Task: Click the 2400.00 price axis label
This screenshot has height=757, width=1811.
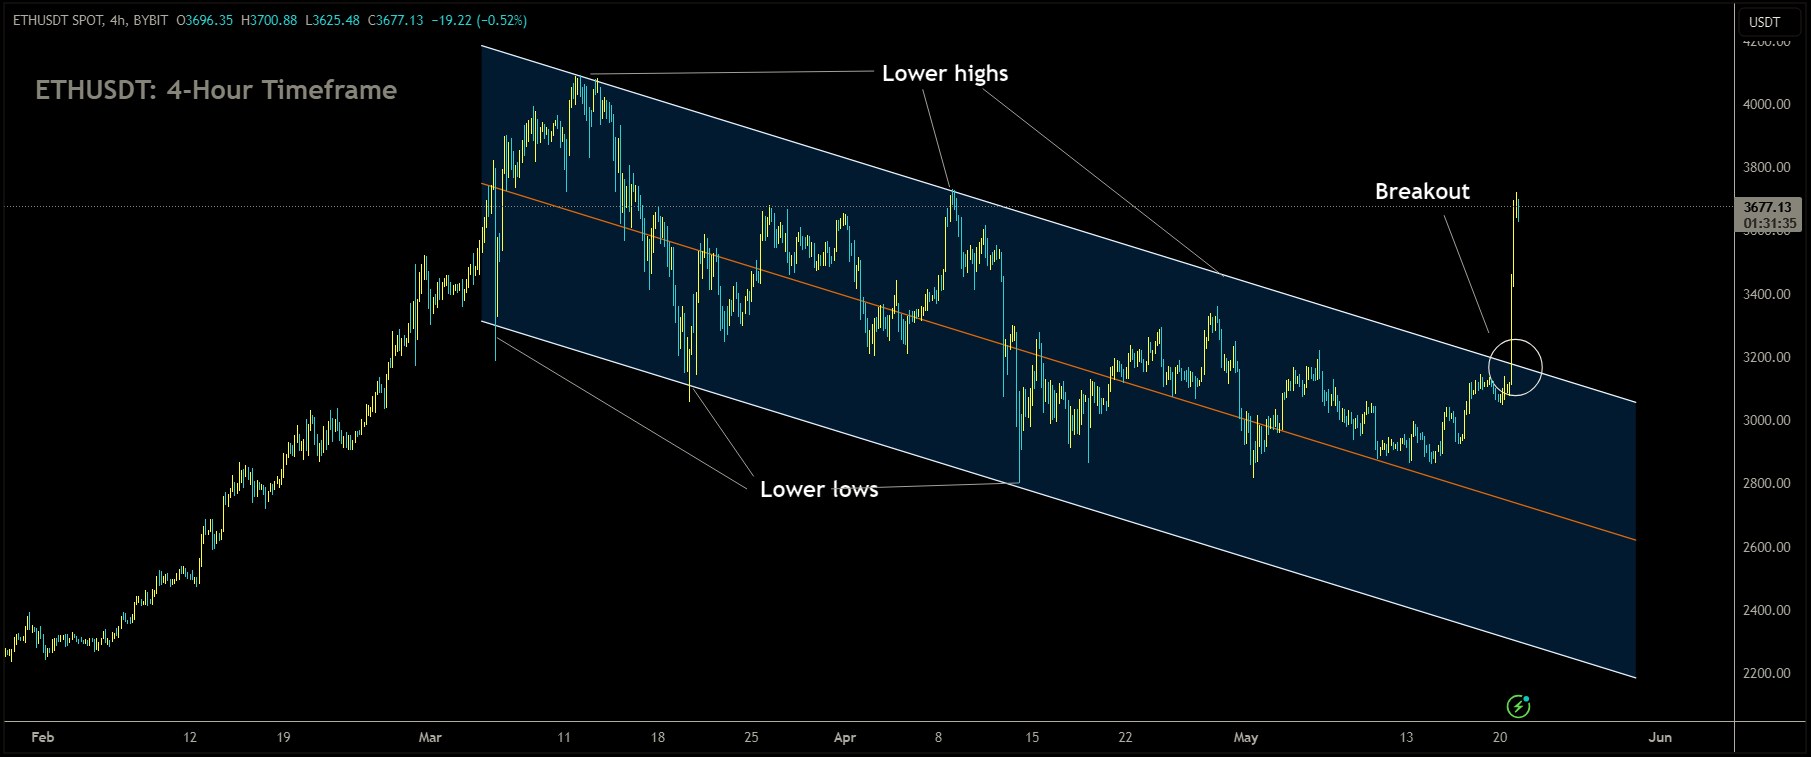Action: pos(1766,610)
